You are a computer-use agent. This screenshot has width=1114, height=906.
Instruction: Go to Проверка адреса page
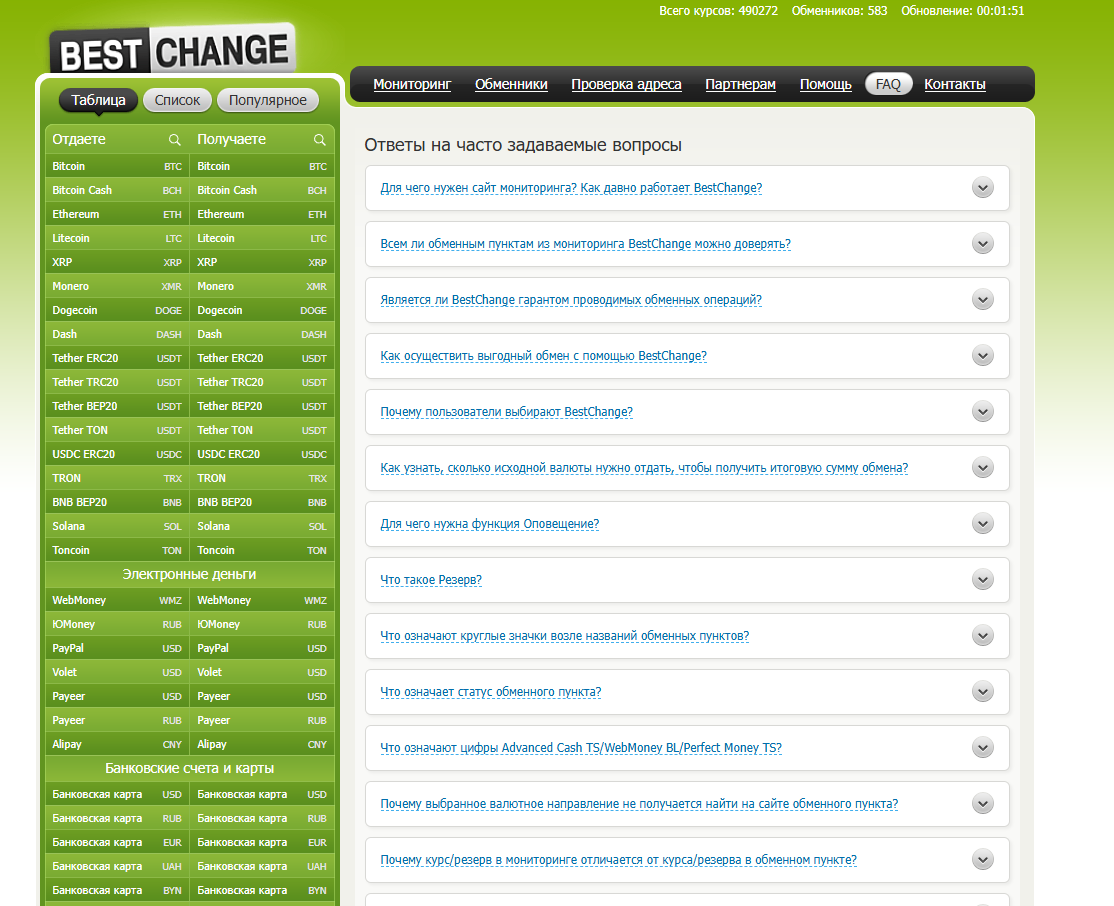pos(626,85)
